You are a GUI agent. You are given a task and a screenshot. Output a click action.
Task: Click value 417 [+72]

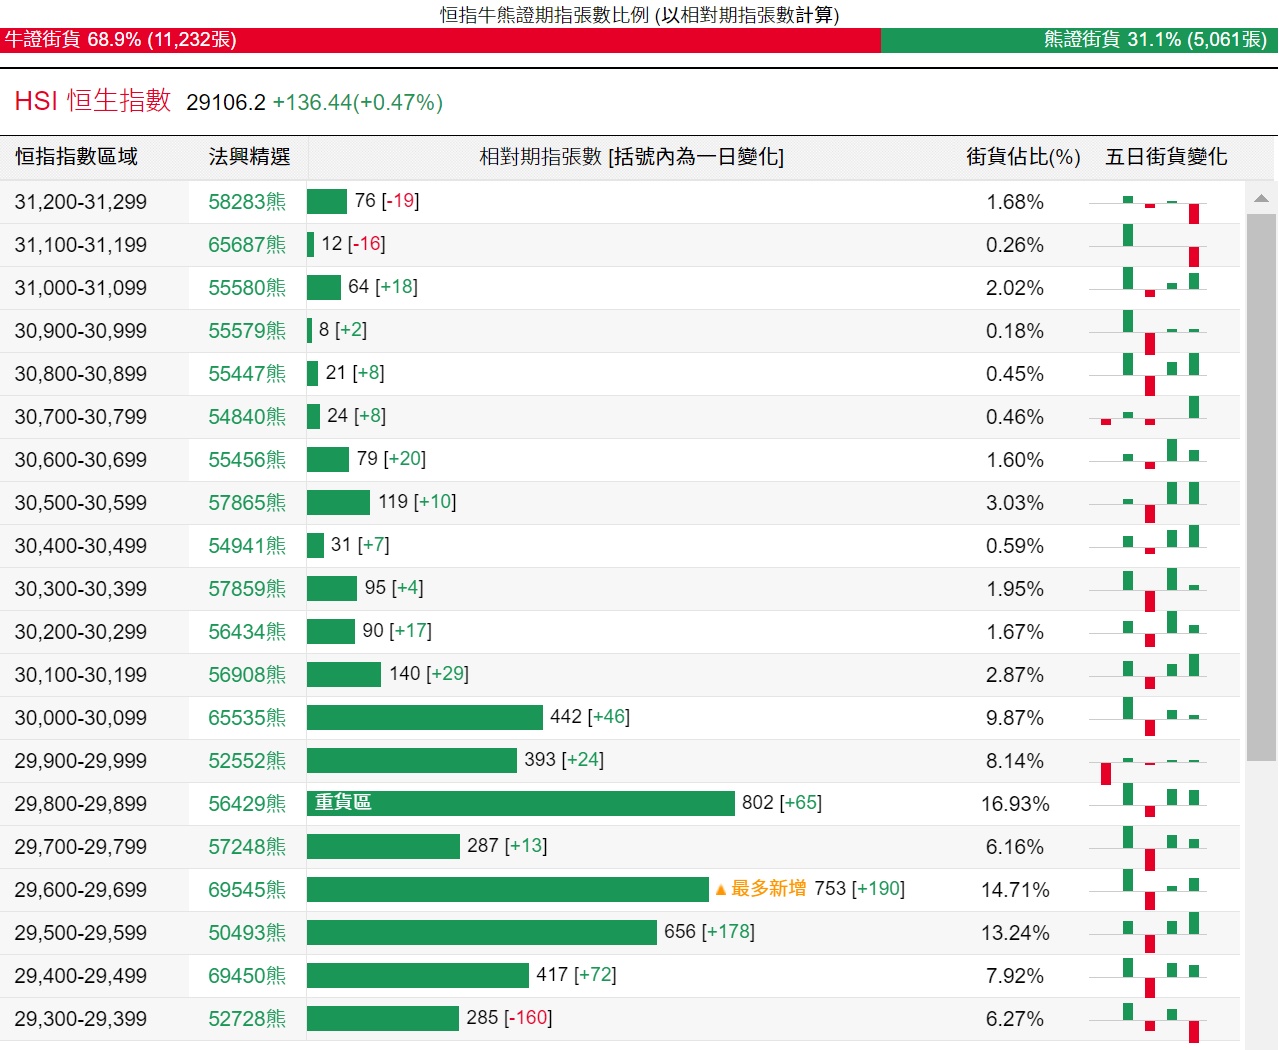[576, 975]
